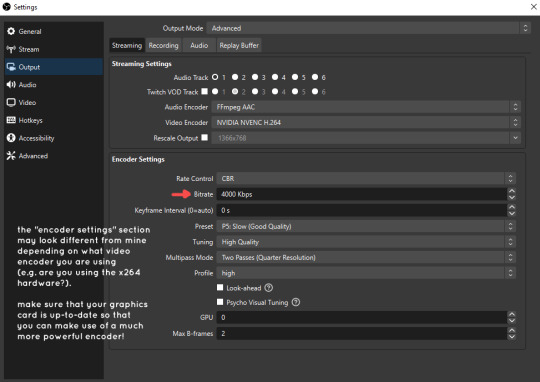Click the Hotkeys keyboard icon in sidebar
Image resolution: width=540 pixels, height=382 pixels.
click(11, 120)
